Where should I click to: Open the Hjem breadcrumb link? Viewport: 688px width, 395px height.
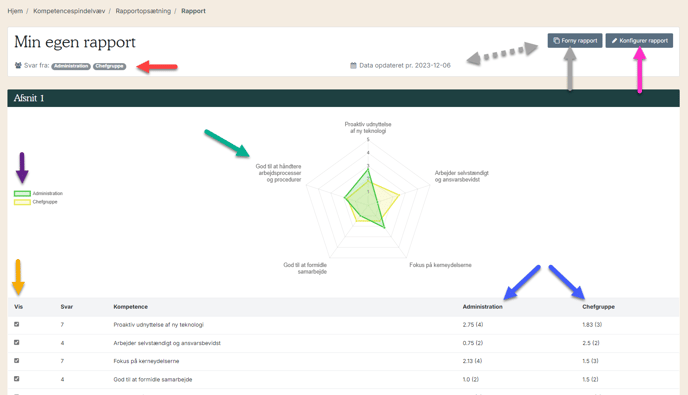(x=15, y=11)
